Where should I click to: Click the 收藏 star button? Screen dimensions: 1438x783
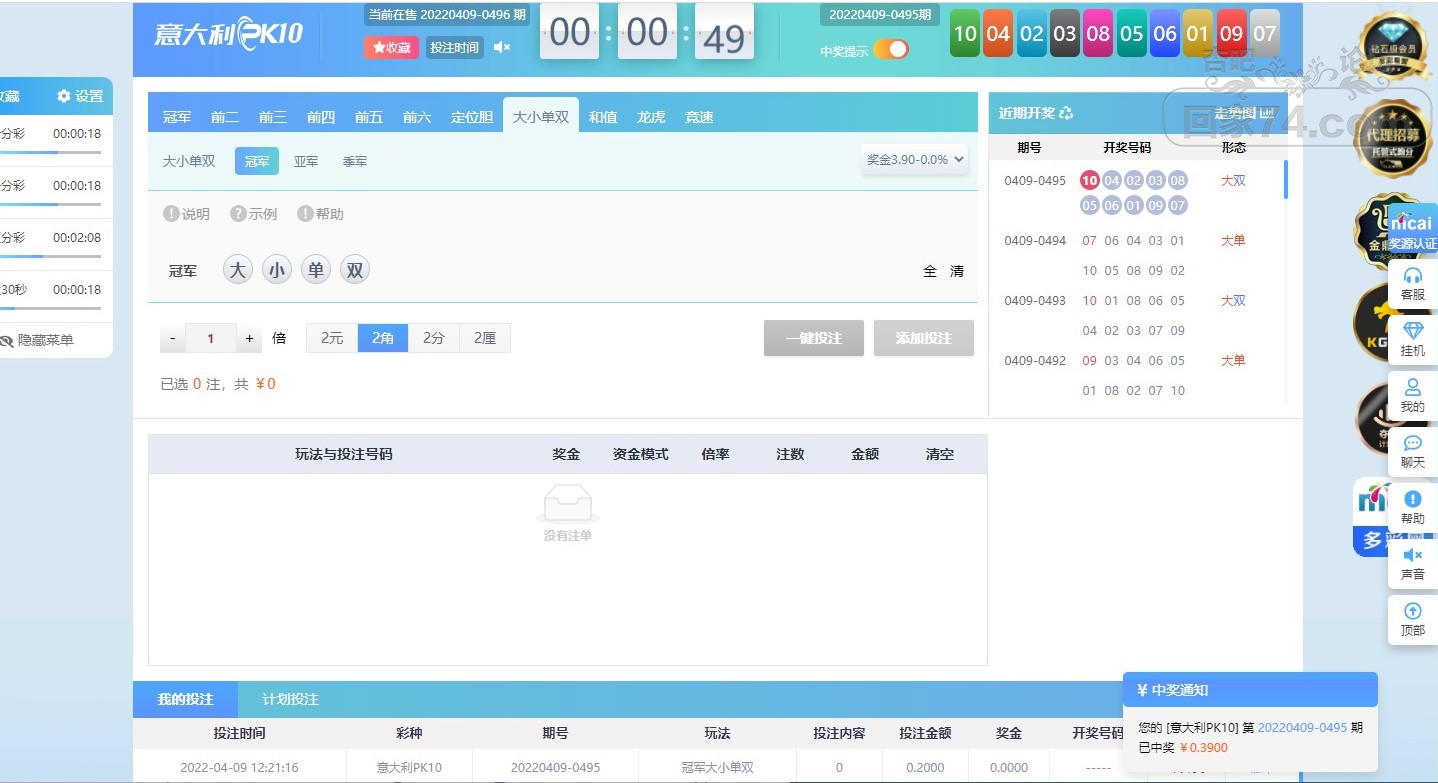pos(391,47)
